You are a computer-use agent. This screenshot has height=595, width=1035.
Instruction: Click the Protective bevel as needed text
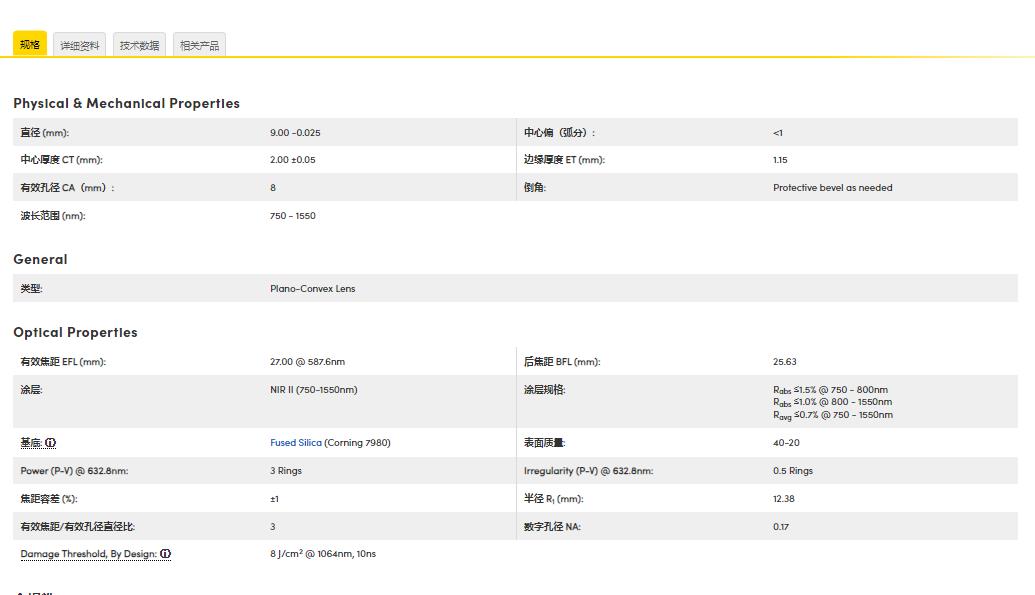tap(832, 188)
